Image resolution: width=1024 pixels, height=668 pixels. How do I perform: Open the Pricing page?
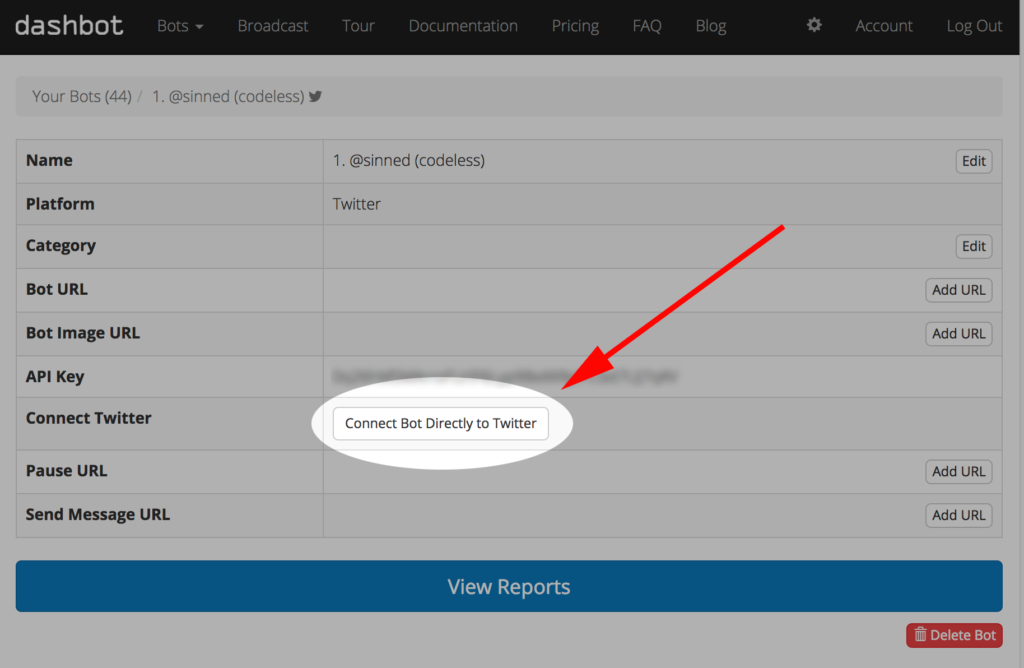coord(575,26)
